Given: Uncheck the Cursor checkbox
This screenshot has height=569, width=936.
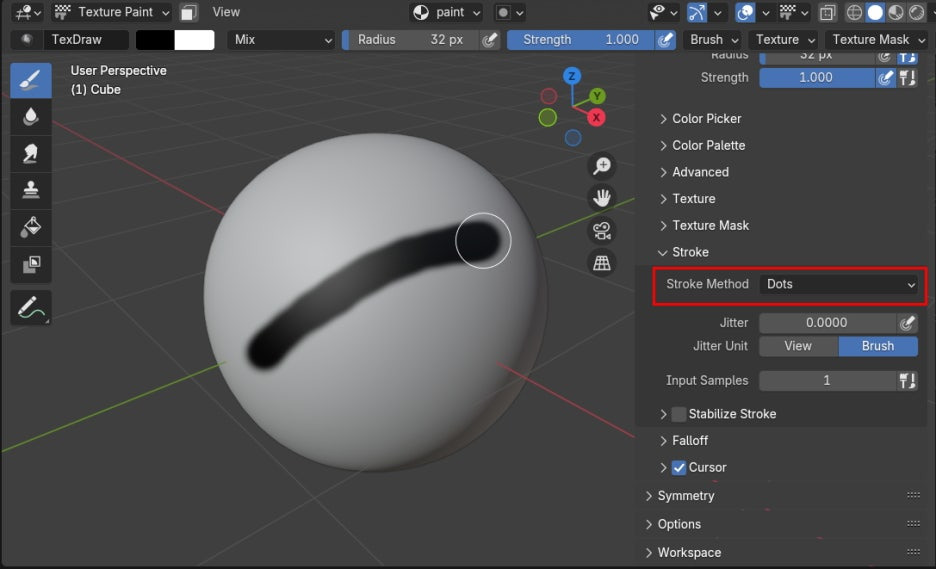Looking at the screenshot, I should point(679,467).
